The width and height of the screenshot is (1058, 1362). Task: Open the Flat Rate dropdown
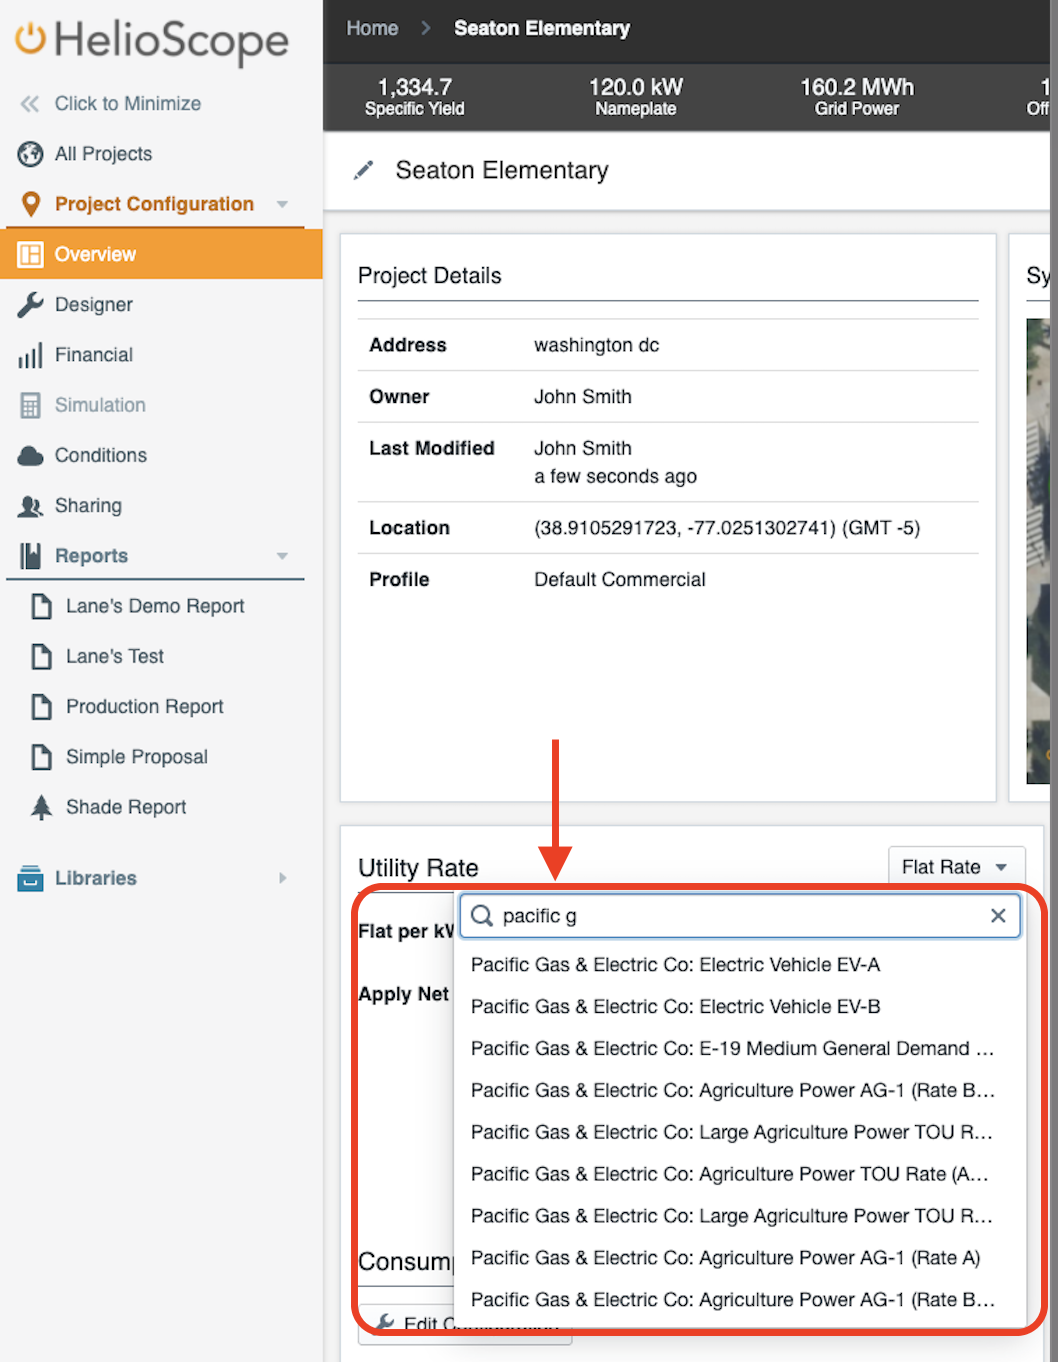pyautogui.click(x=956, y=867)
